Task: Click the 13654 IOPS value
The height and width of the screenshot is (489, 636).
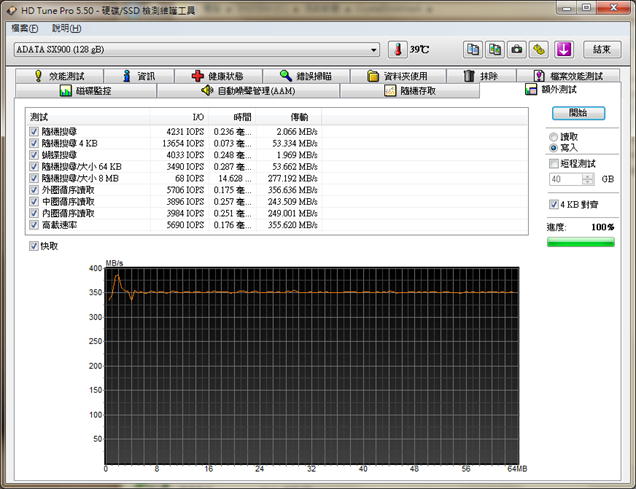Action: pos(183,144)
